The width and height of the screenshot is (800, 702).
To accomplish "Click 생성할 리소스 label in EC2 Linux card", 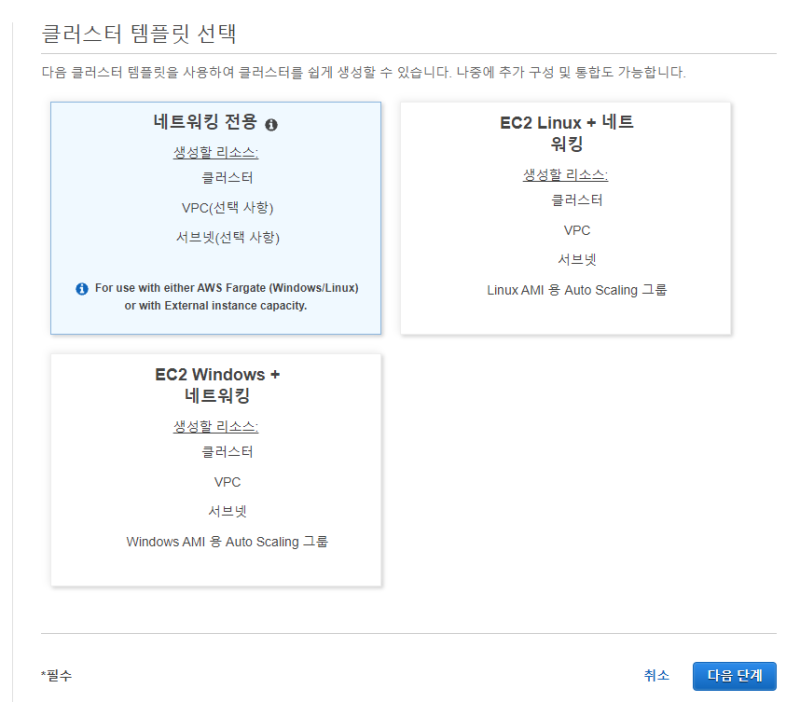I will pos(565,175).
